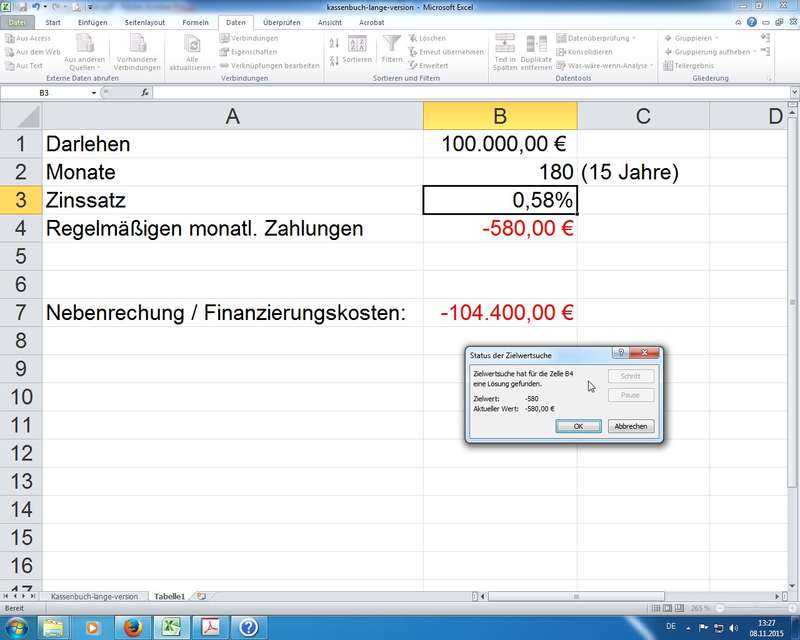
Task: Open the Datei tab
Action: [x=17, y=22]
